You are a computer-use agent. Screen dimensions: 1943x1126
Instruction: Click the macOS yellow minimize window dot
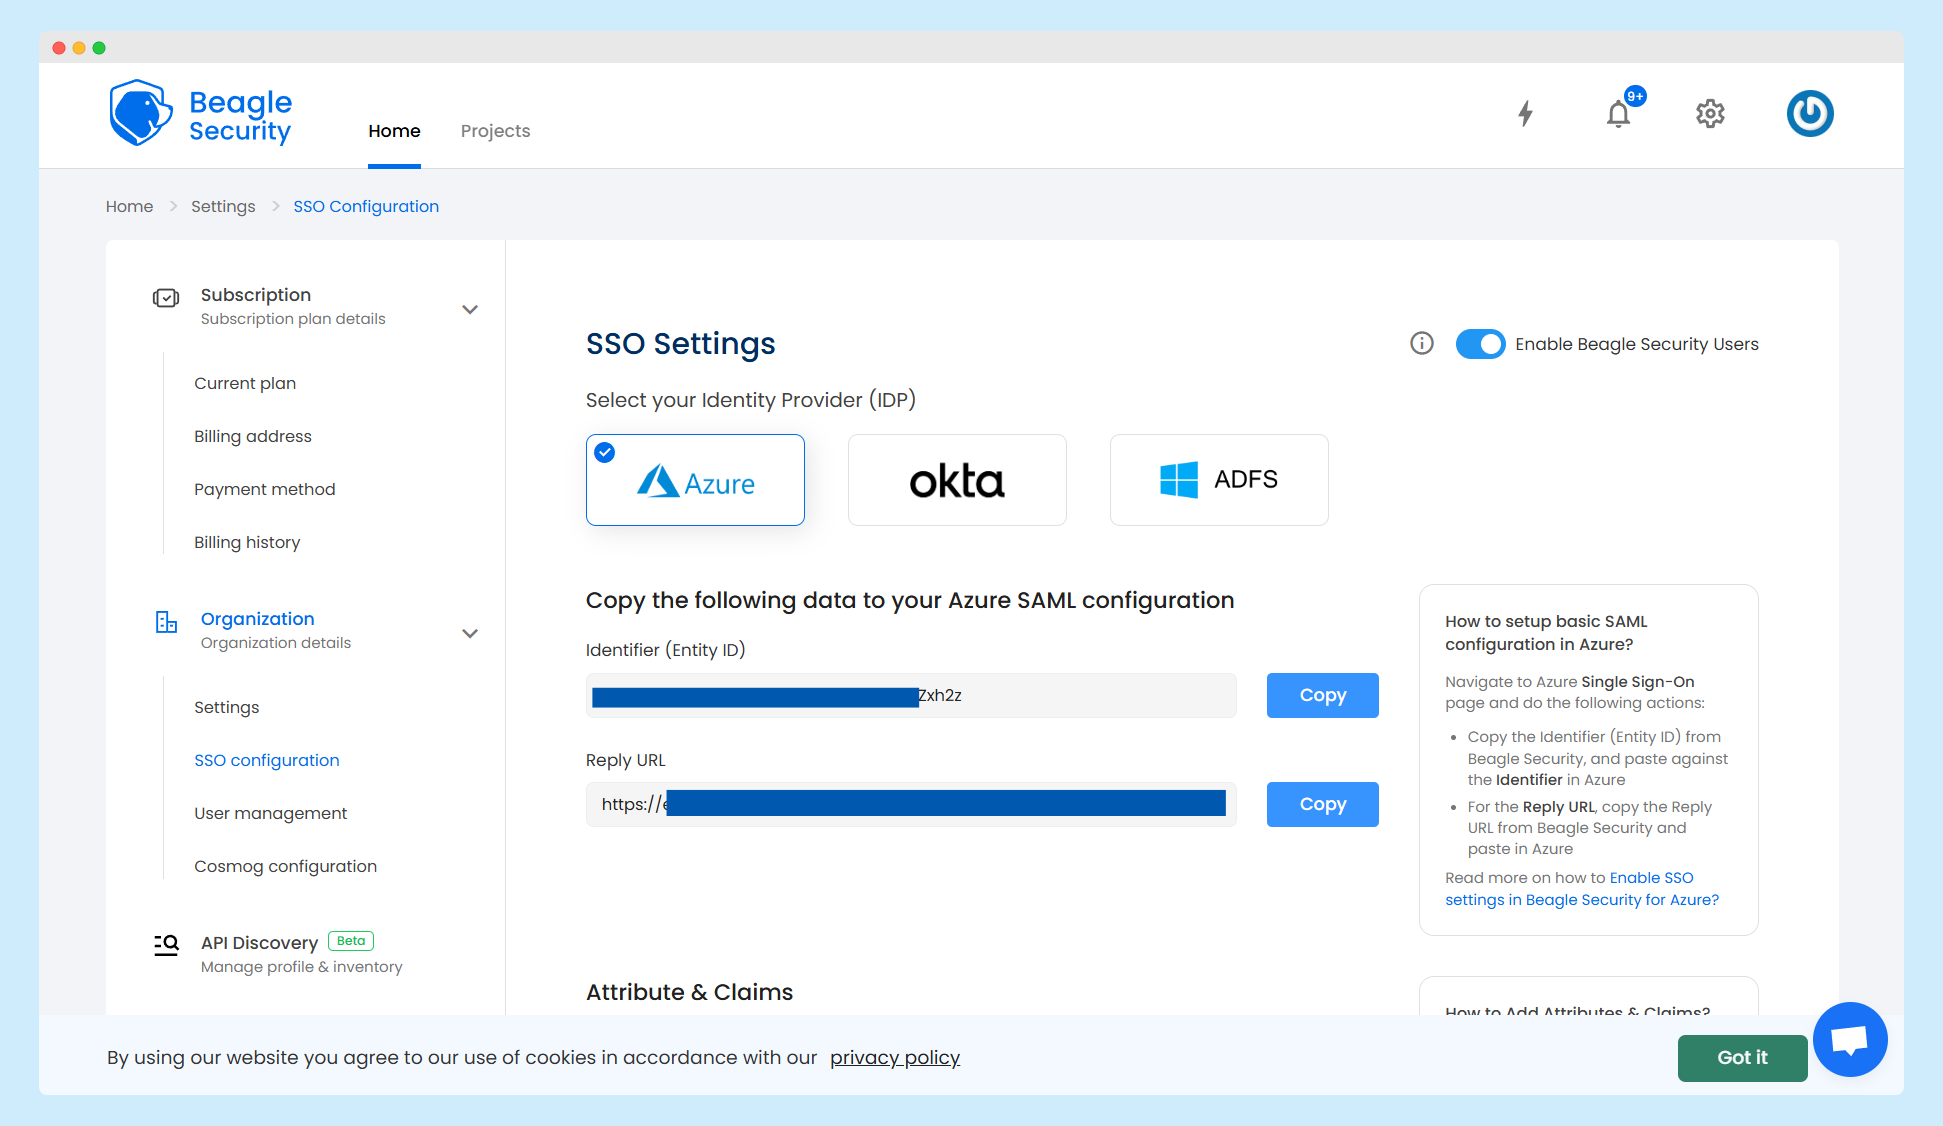79,48
